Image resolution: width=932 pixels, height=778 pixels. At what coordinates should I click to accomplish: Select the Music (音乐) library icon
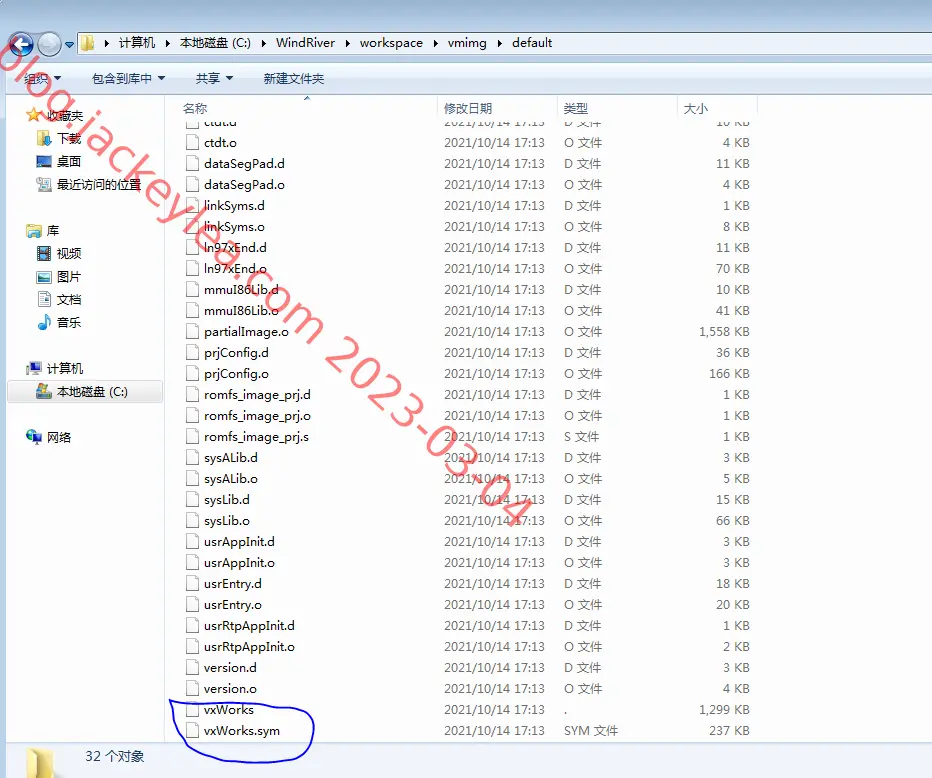pyautogui.click(x=44, y=323)
